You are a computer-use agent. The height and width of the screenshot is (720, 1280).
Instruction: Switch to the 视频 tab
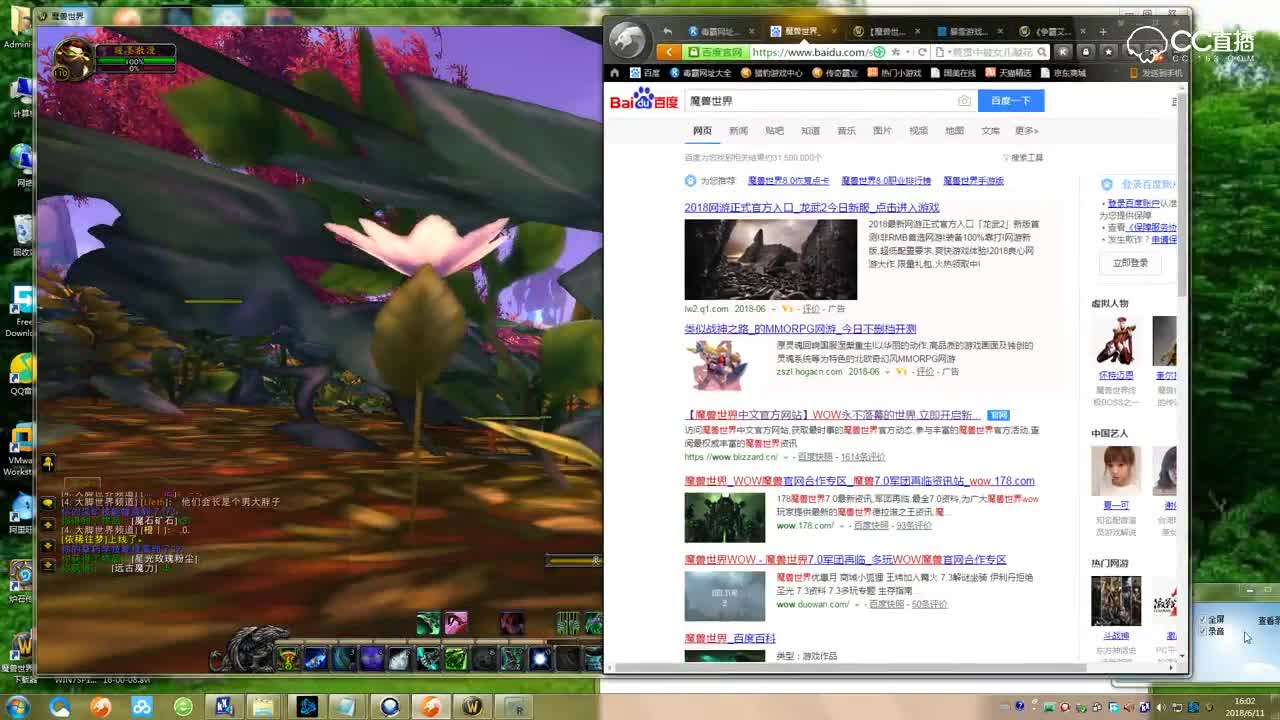(x=918, y=131)
